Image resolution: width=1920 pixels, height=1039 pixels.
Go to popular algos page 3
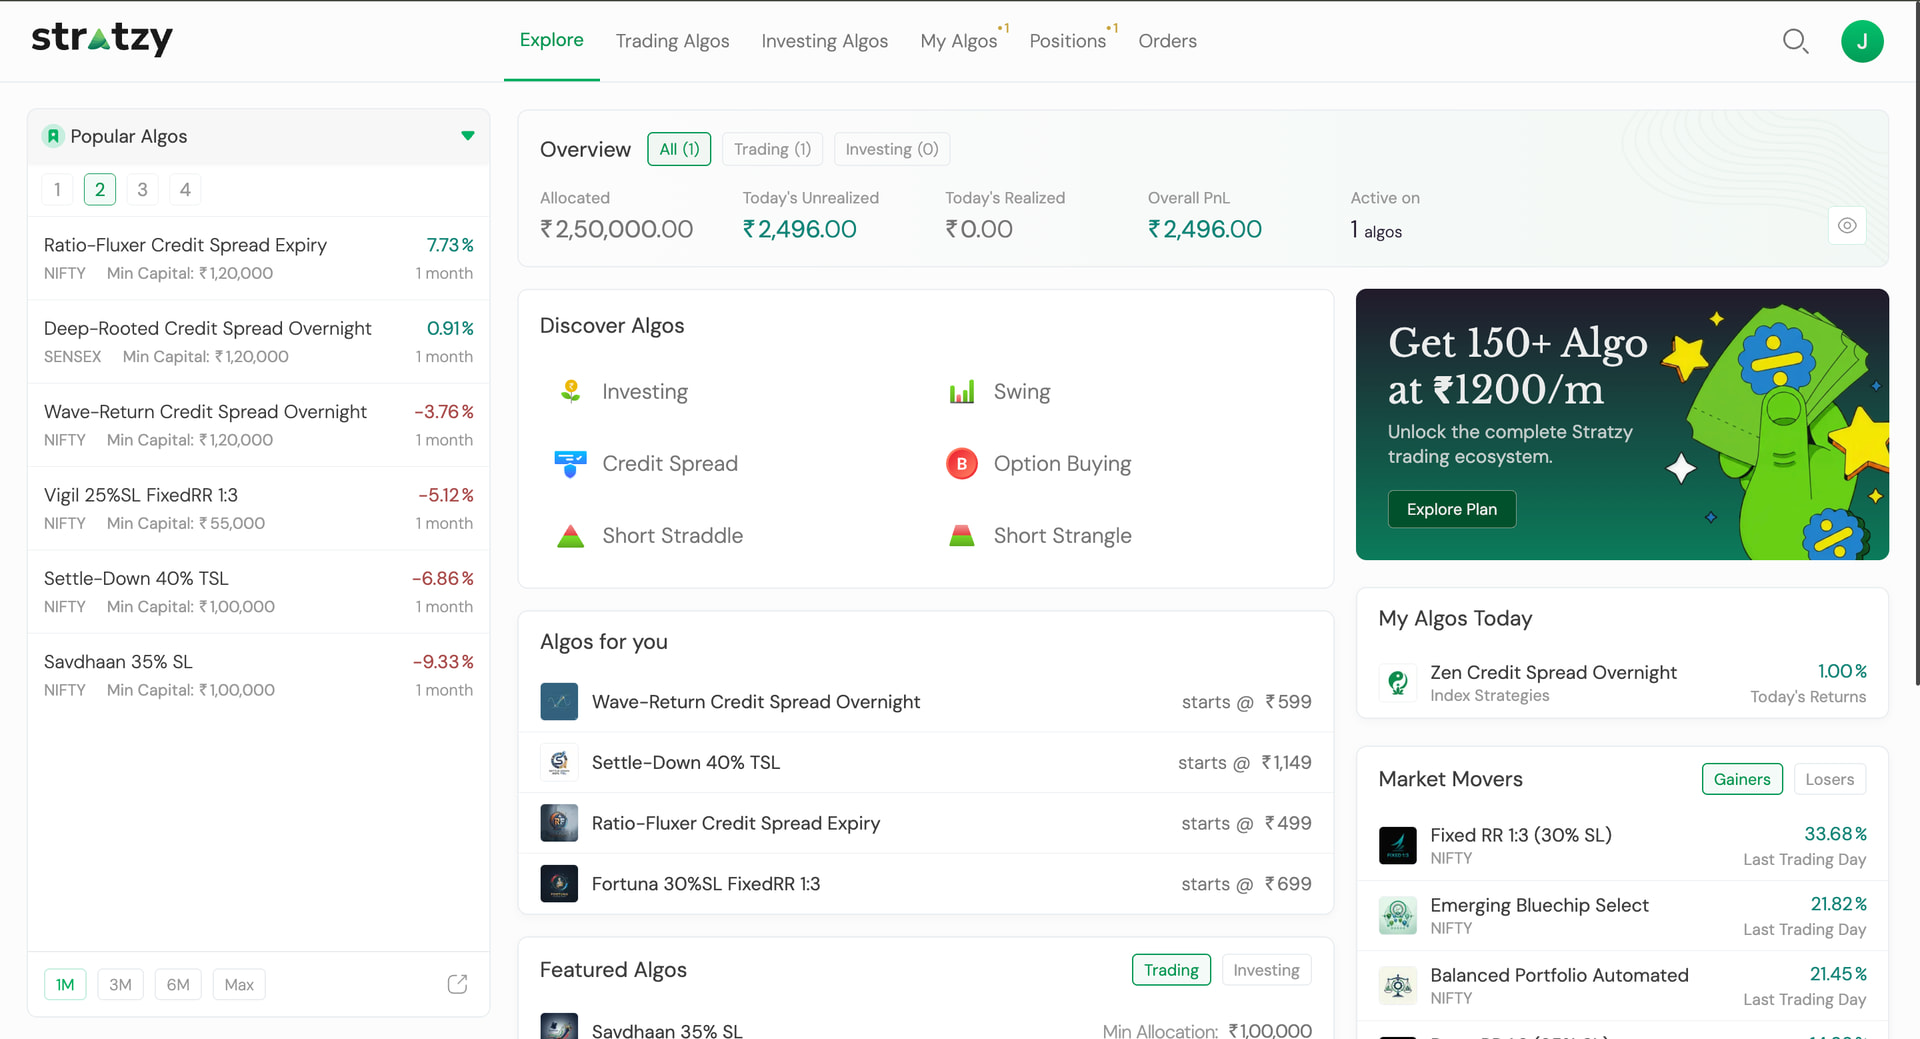pyautogui.click(x=142, y=189)
